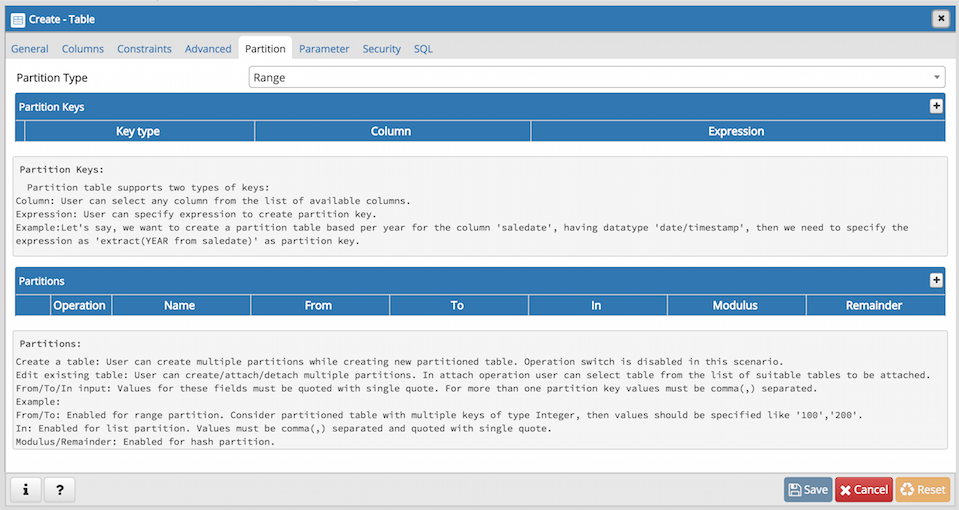959x510 pixels.
Task: Click the Key type column header
Action: tap(138, 131)
